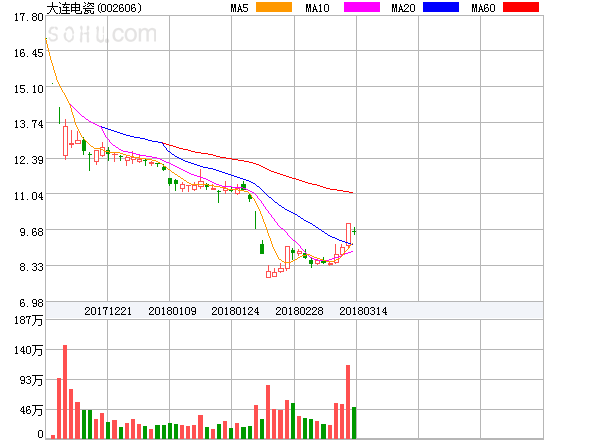Click the blue MA20 legend swatch

(x=441, y=7)
